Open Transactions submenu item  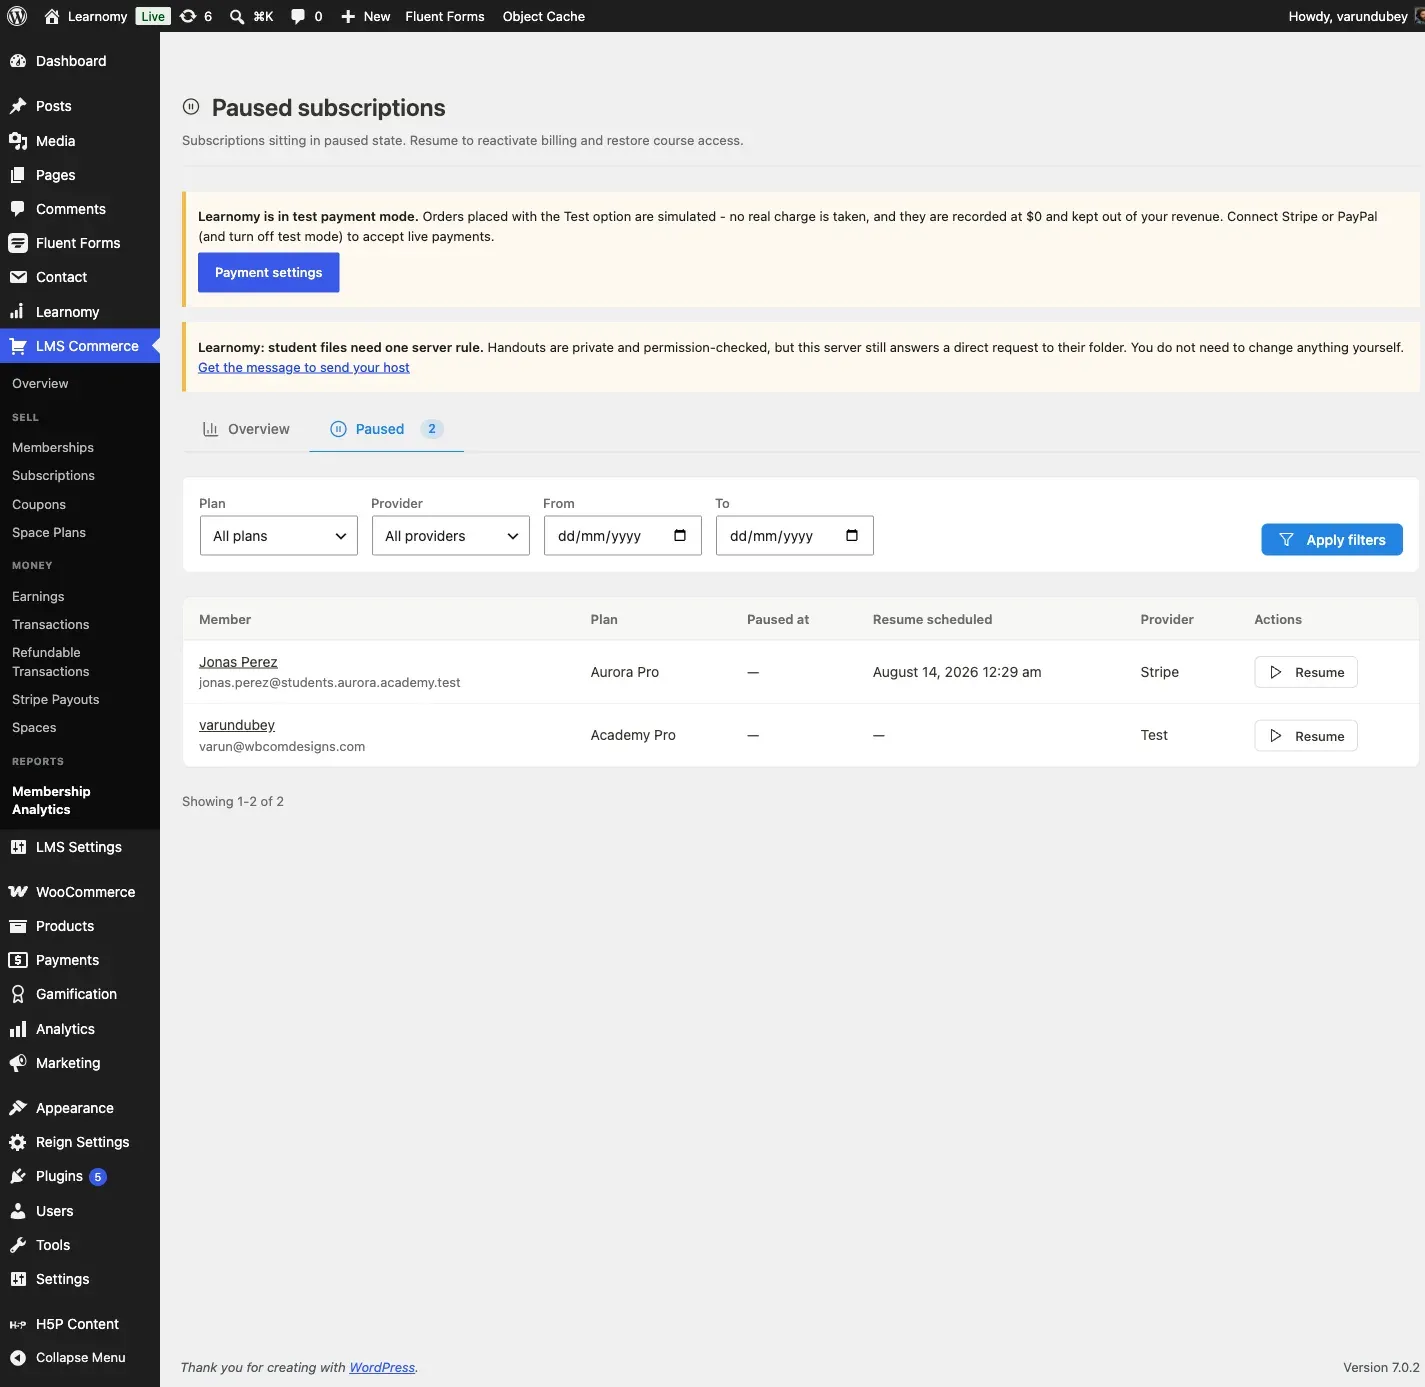tap(51, 625)
